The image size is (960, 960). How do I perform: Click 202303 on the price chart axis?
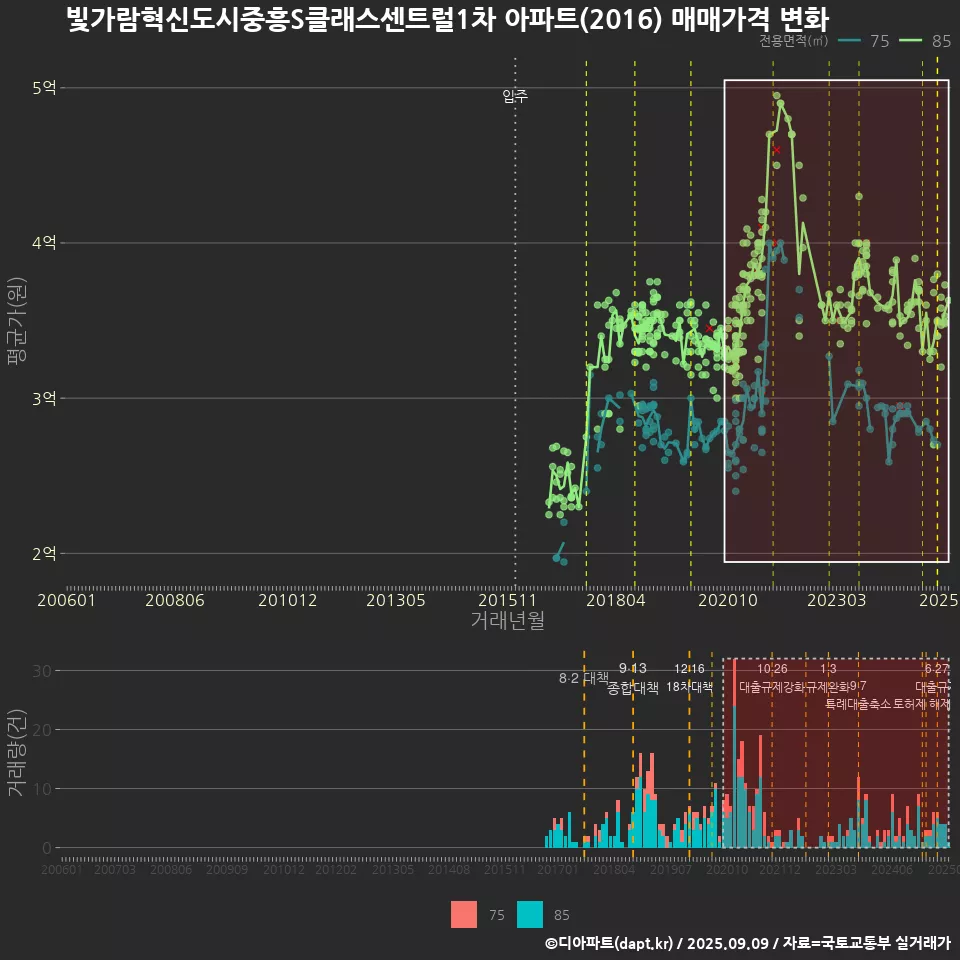click(836, 600)
